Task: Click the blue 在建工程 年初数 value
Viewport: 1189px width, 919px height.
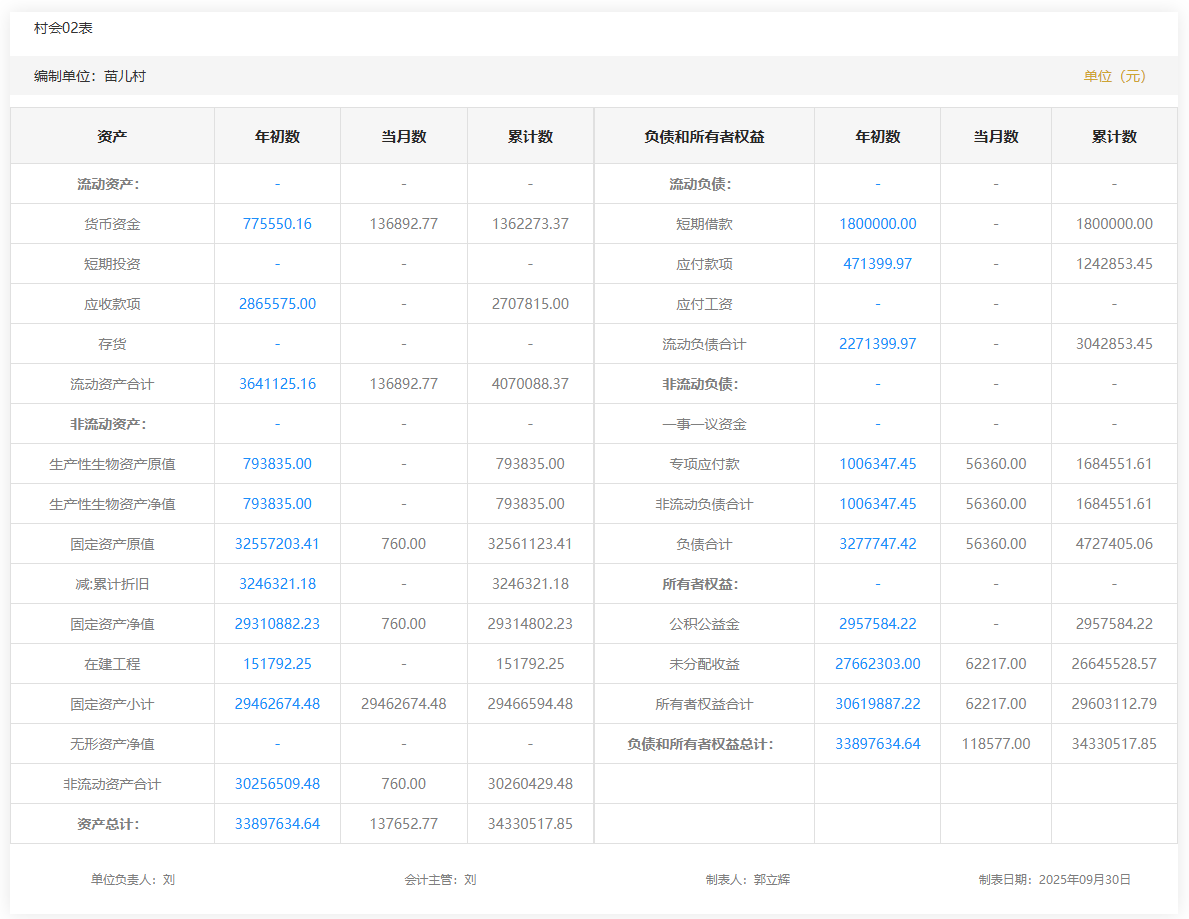Action: click(277, 664)
